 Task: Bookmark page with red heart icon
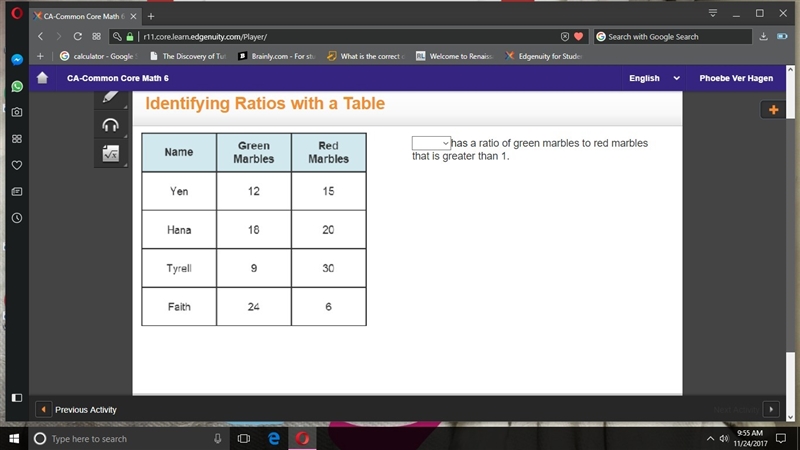(x=579, y=37)
